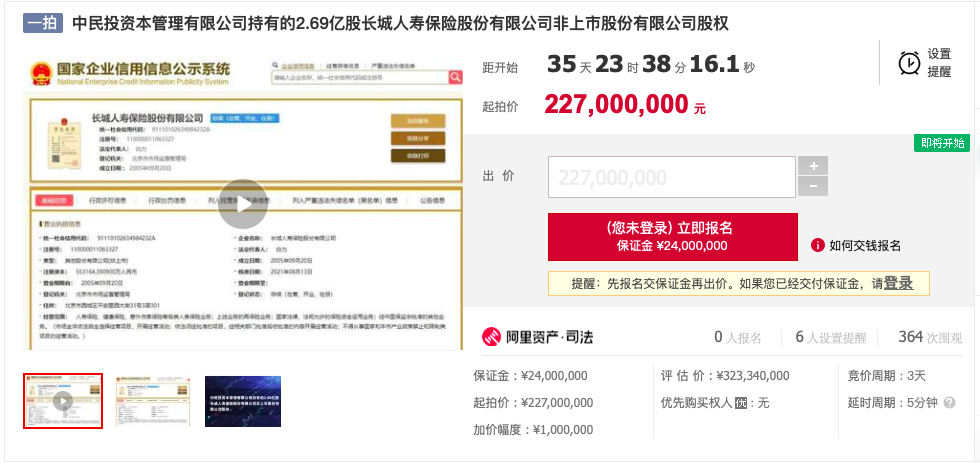Click the 即将开始 green status tag

click(942, 143)
